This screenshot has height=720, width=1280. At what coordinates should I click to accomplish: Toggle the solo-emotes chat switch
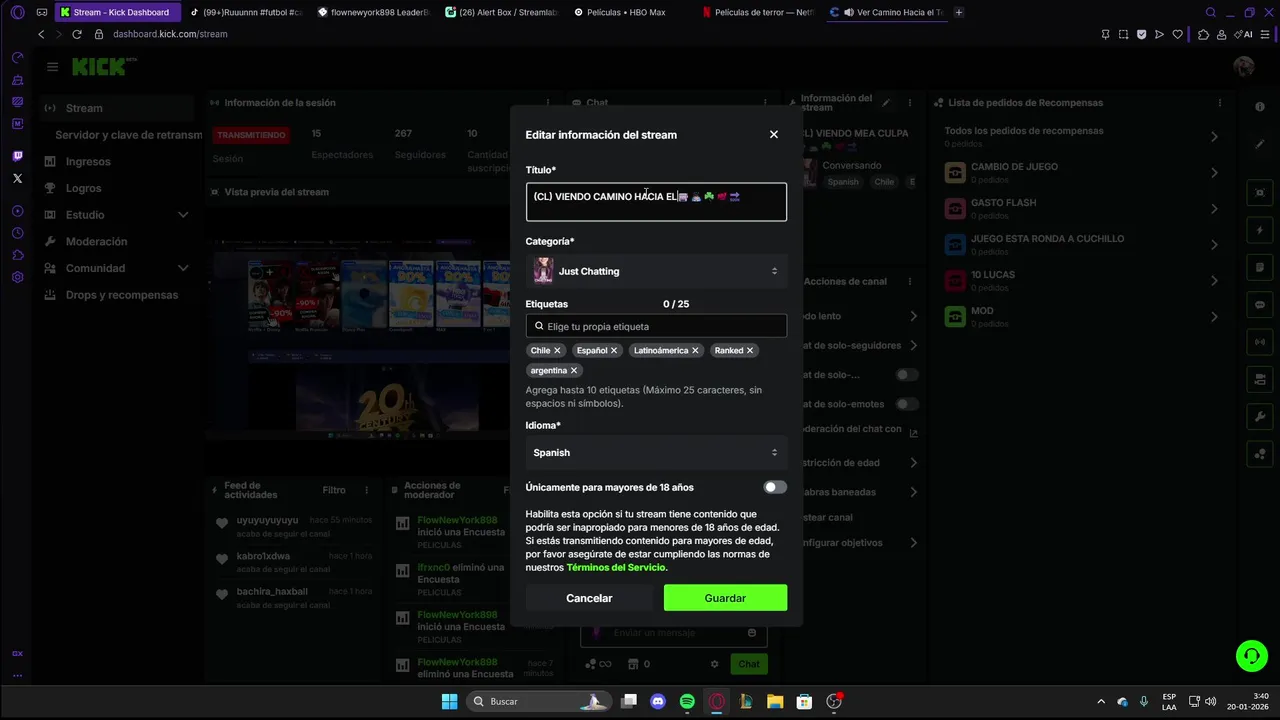click(907, 404)
